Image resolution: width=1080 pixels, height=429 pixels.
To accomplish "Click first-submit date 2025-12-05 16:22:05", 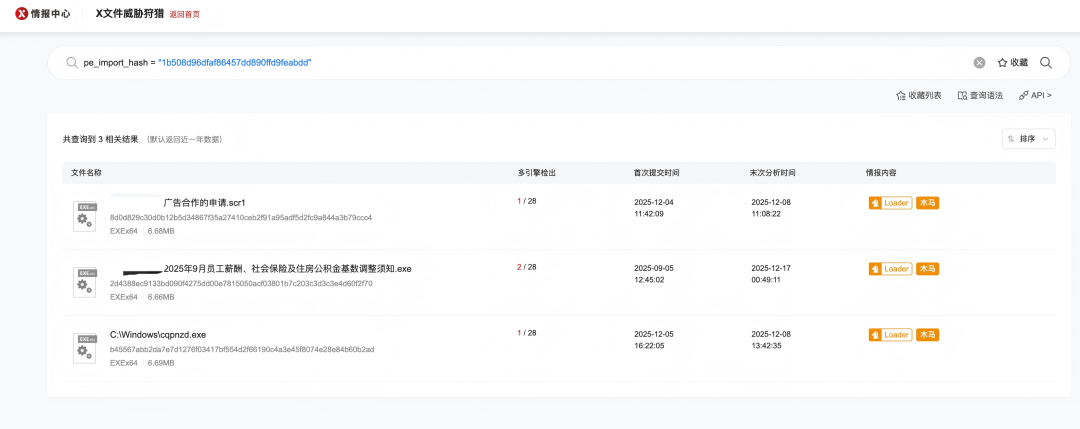I will point(654,340).
